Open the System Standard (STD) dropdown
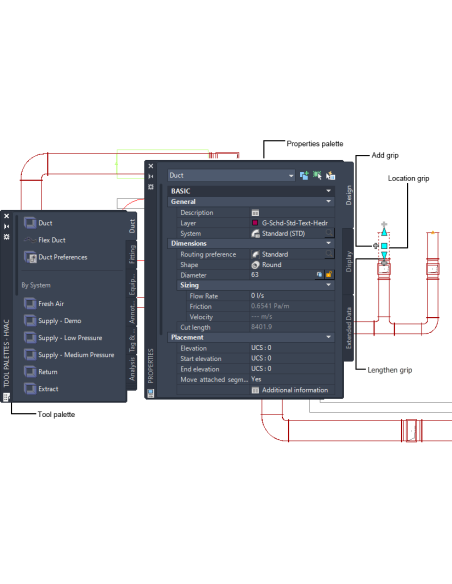The width and height of the screenshot is (452, 584). coord(287,234)
